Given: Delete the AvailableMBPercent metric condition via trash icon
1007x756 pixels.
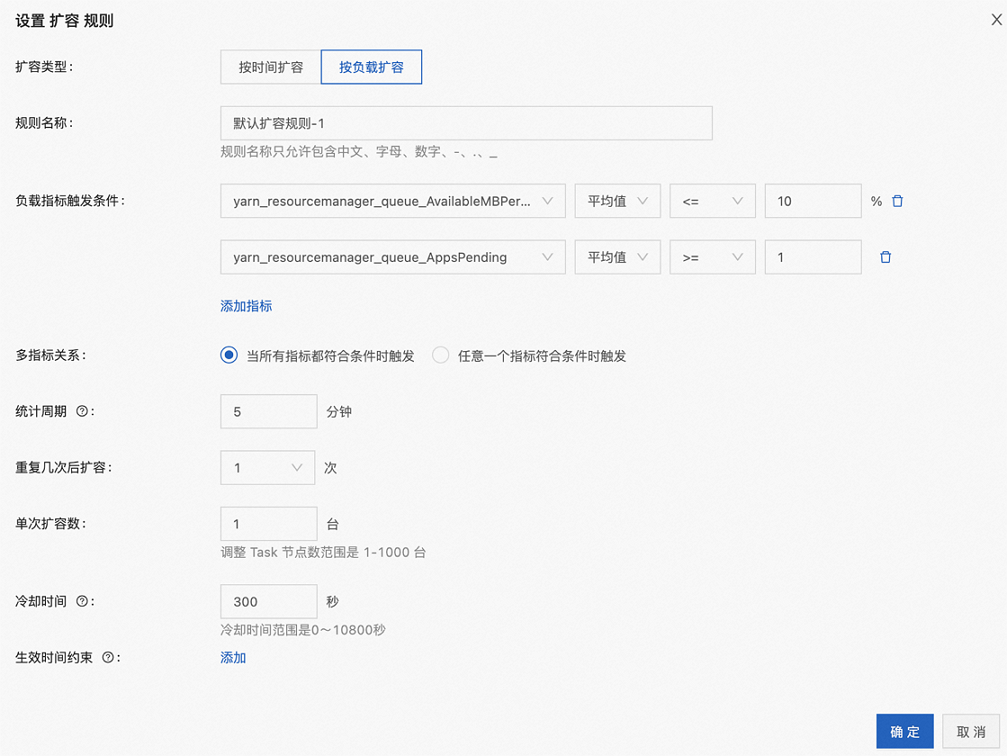Looking at the screenshot, I should (x=896, y=200).
